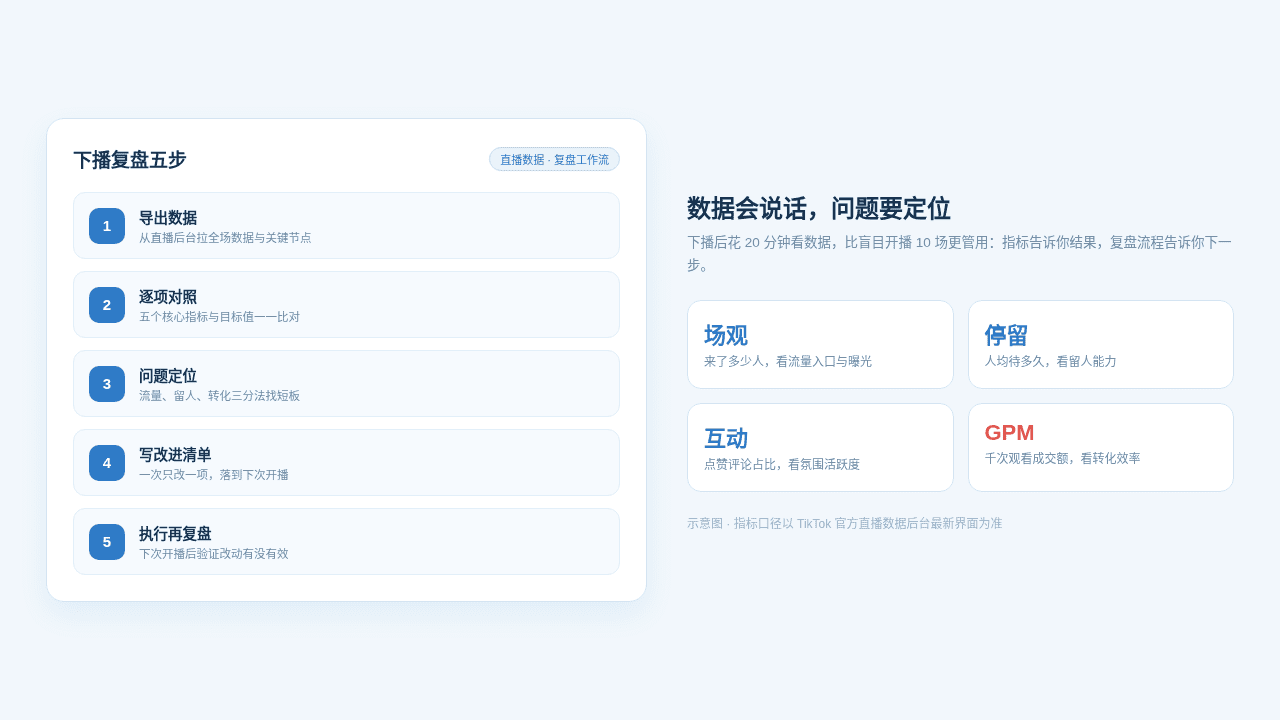
Task: Select the 直播数据 · 复盘工作流 tag
Action: coord(554,159)
